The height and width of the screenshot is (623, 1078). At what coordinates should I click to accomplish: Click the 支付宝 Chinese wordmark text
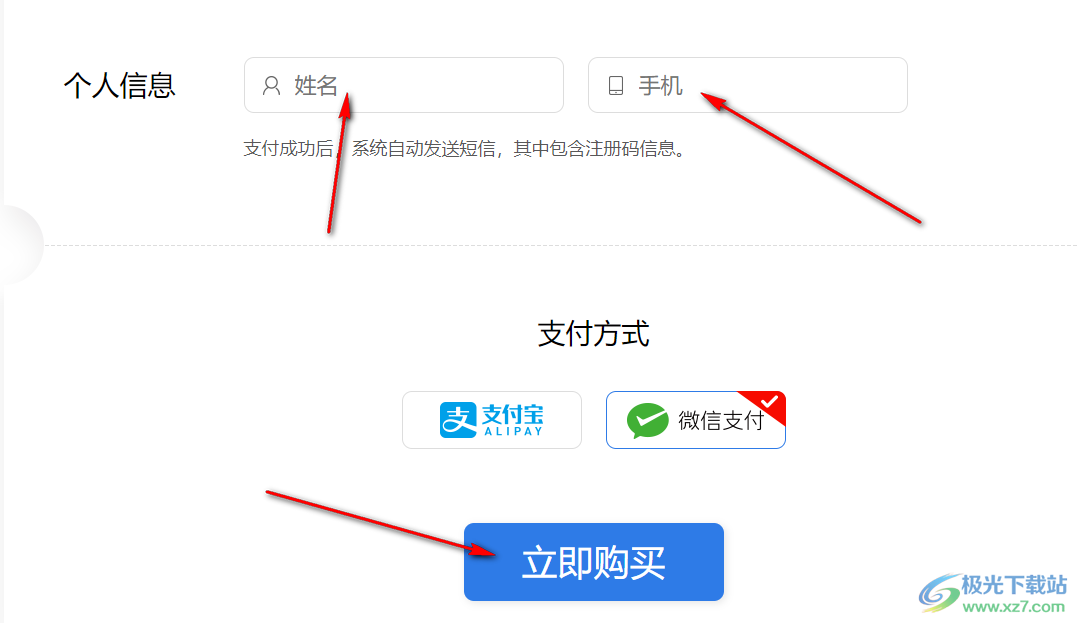click(x=513, y=414)
